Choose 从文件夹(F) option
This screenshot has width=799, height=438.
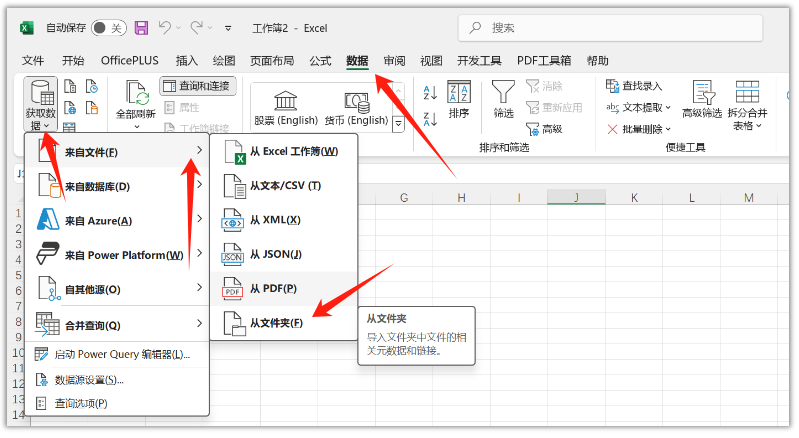coord(284,323)
